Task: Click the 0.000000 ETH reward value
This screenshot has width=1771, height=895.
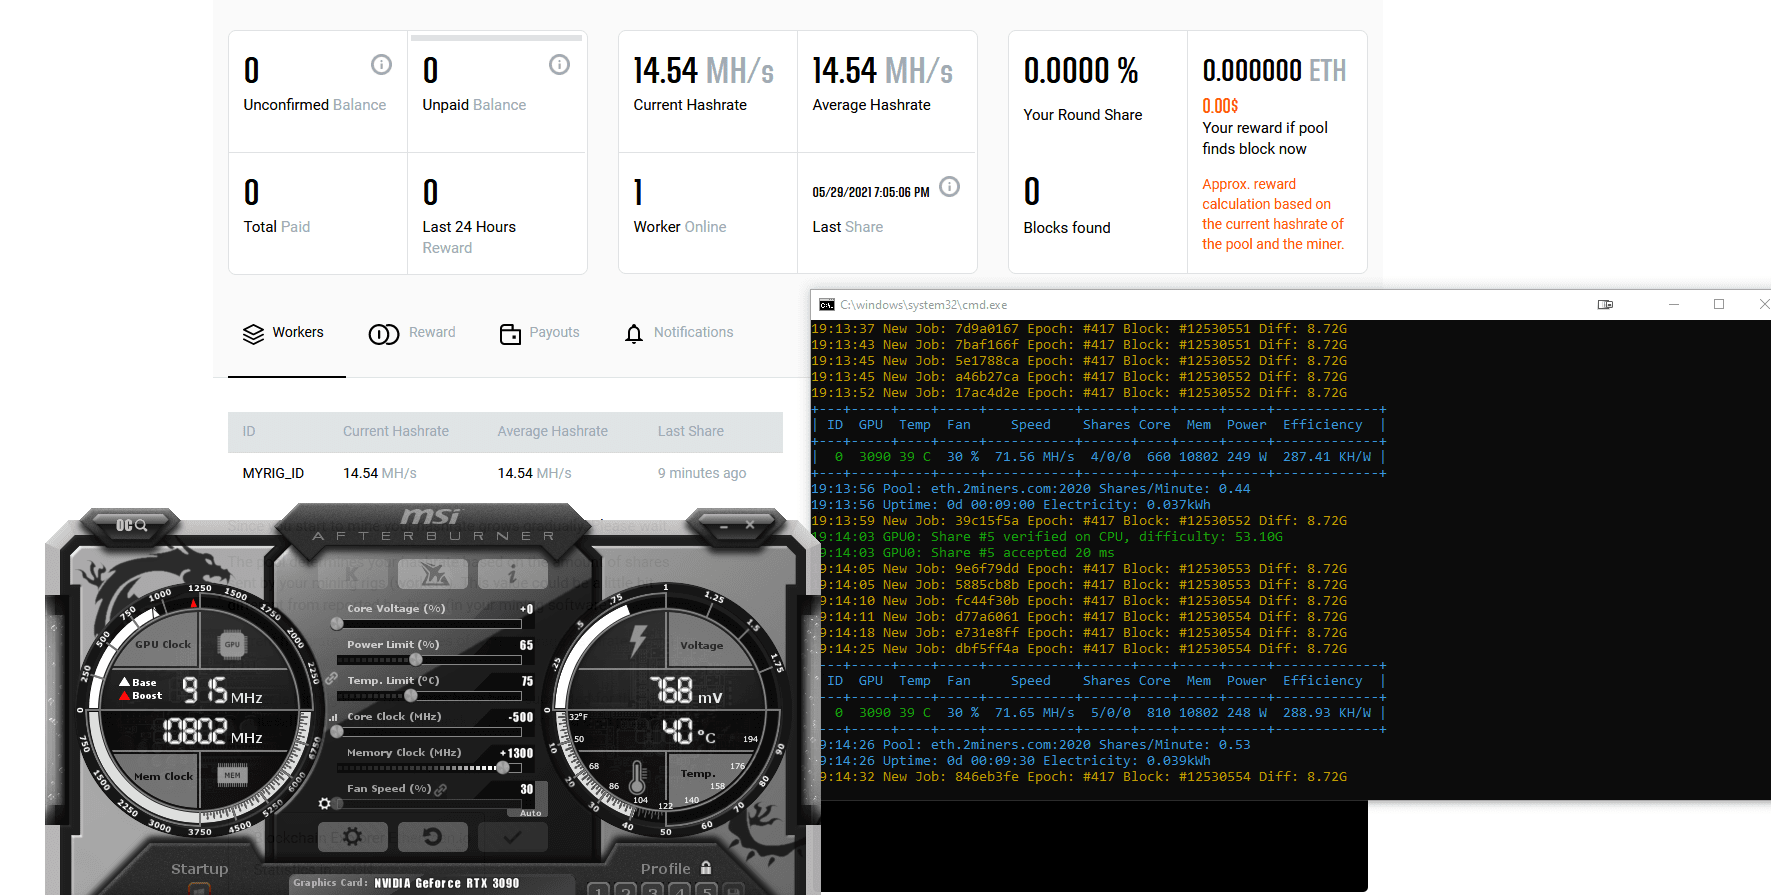Action: 1274,71
